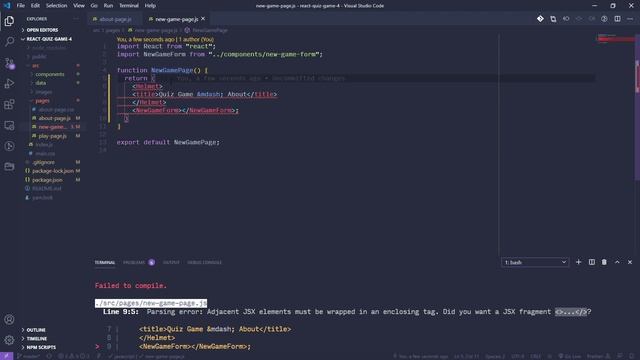Click the minimap error region
The width and height of the screenshot is (640, 360).
[x=616, y=39]
